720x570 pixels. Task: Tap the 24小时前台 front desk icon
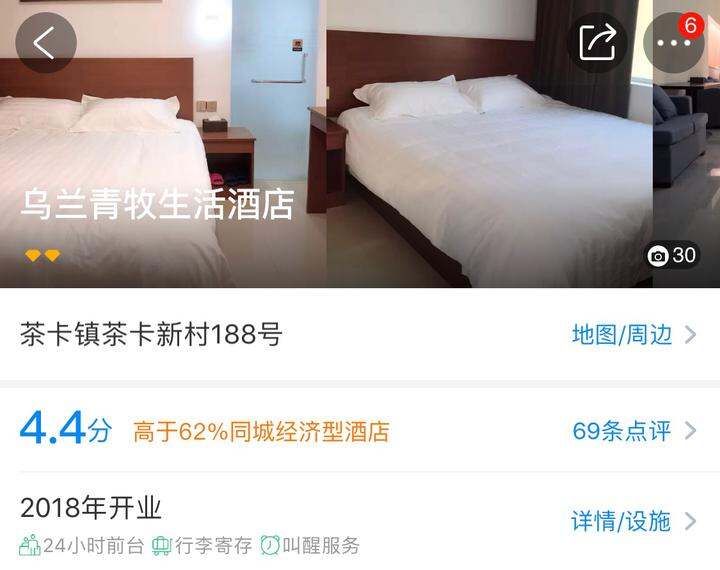tap(30, 545)
